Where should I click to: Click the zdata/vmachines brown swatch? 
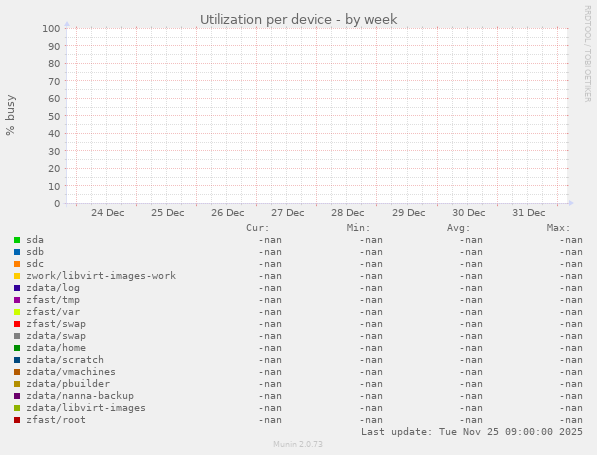17,372
